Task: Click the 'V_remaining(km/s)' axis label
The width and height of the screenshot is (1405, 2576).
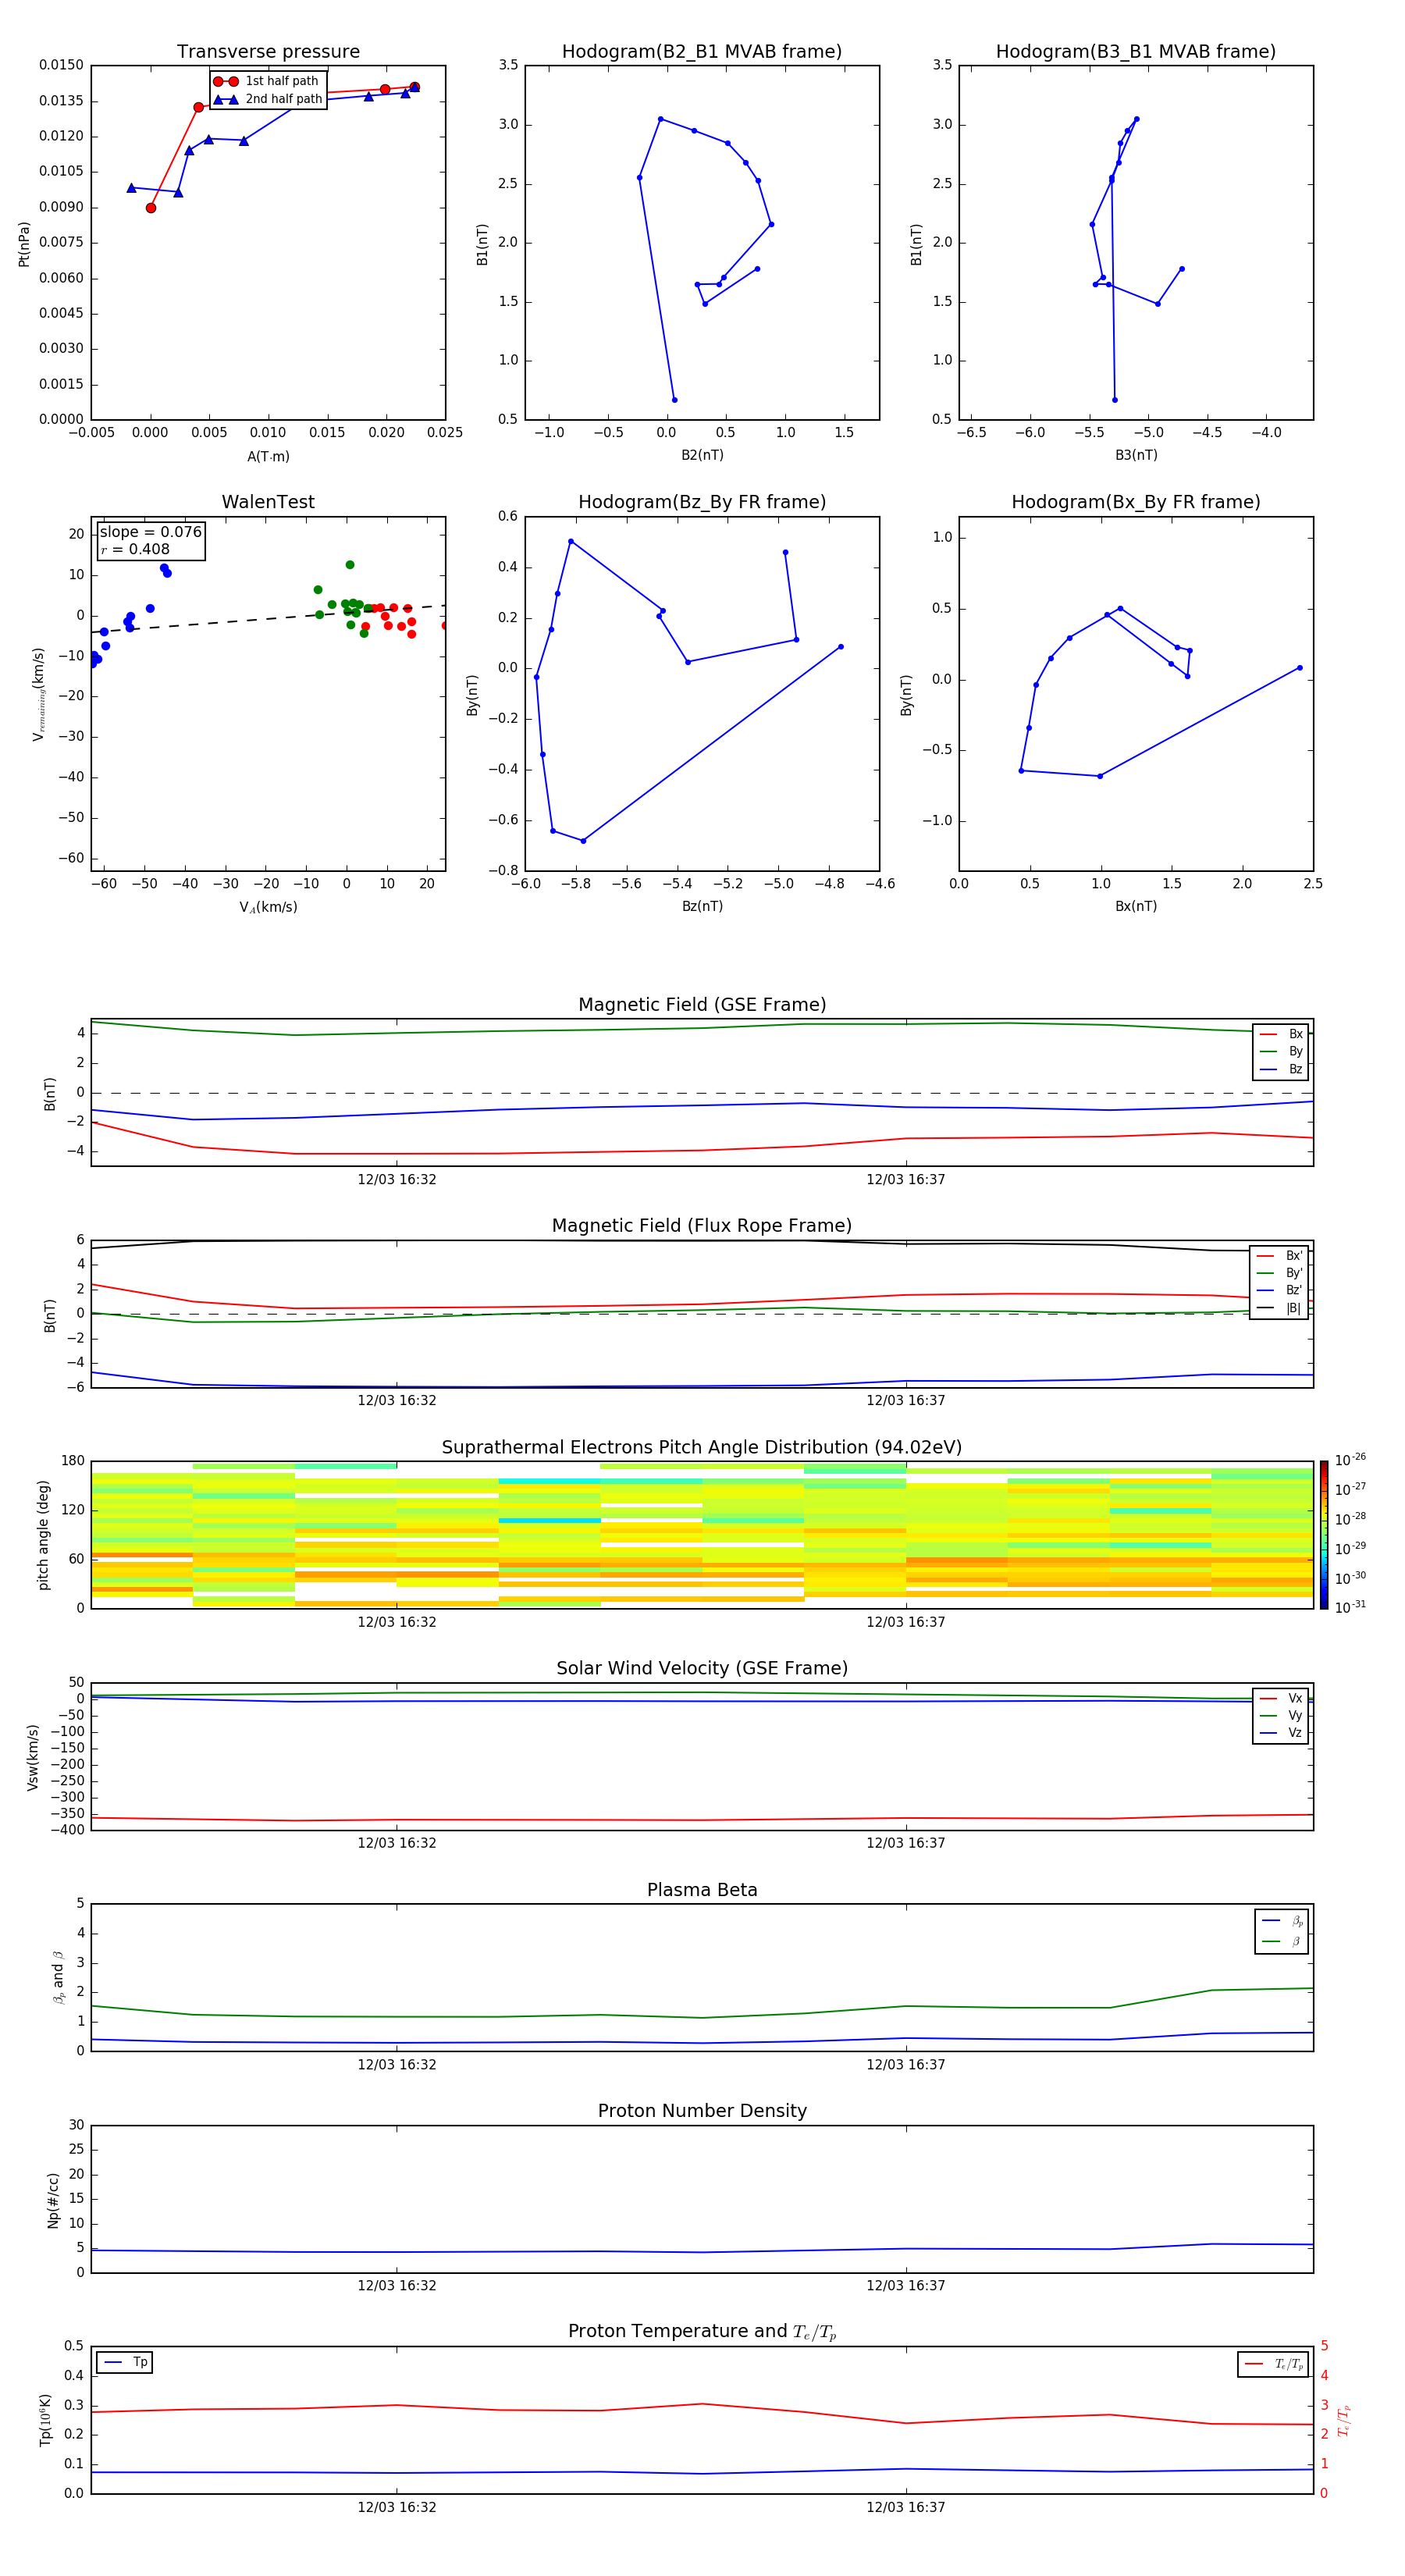Action: click(x=39, y=694)
